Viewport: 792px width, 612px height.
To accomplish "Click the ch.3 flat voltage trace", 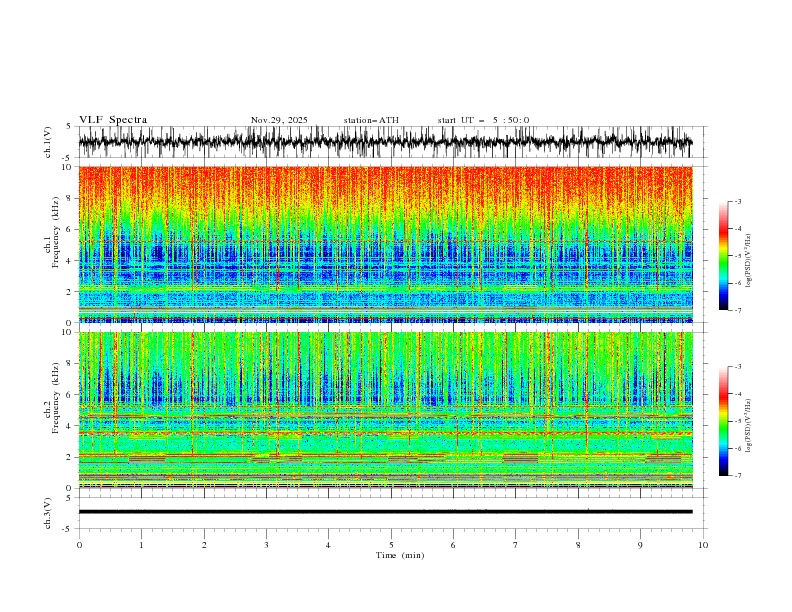I will point(385,512).
